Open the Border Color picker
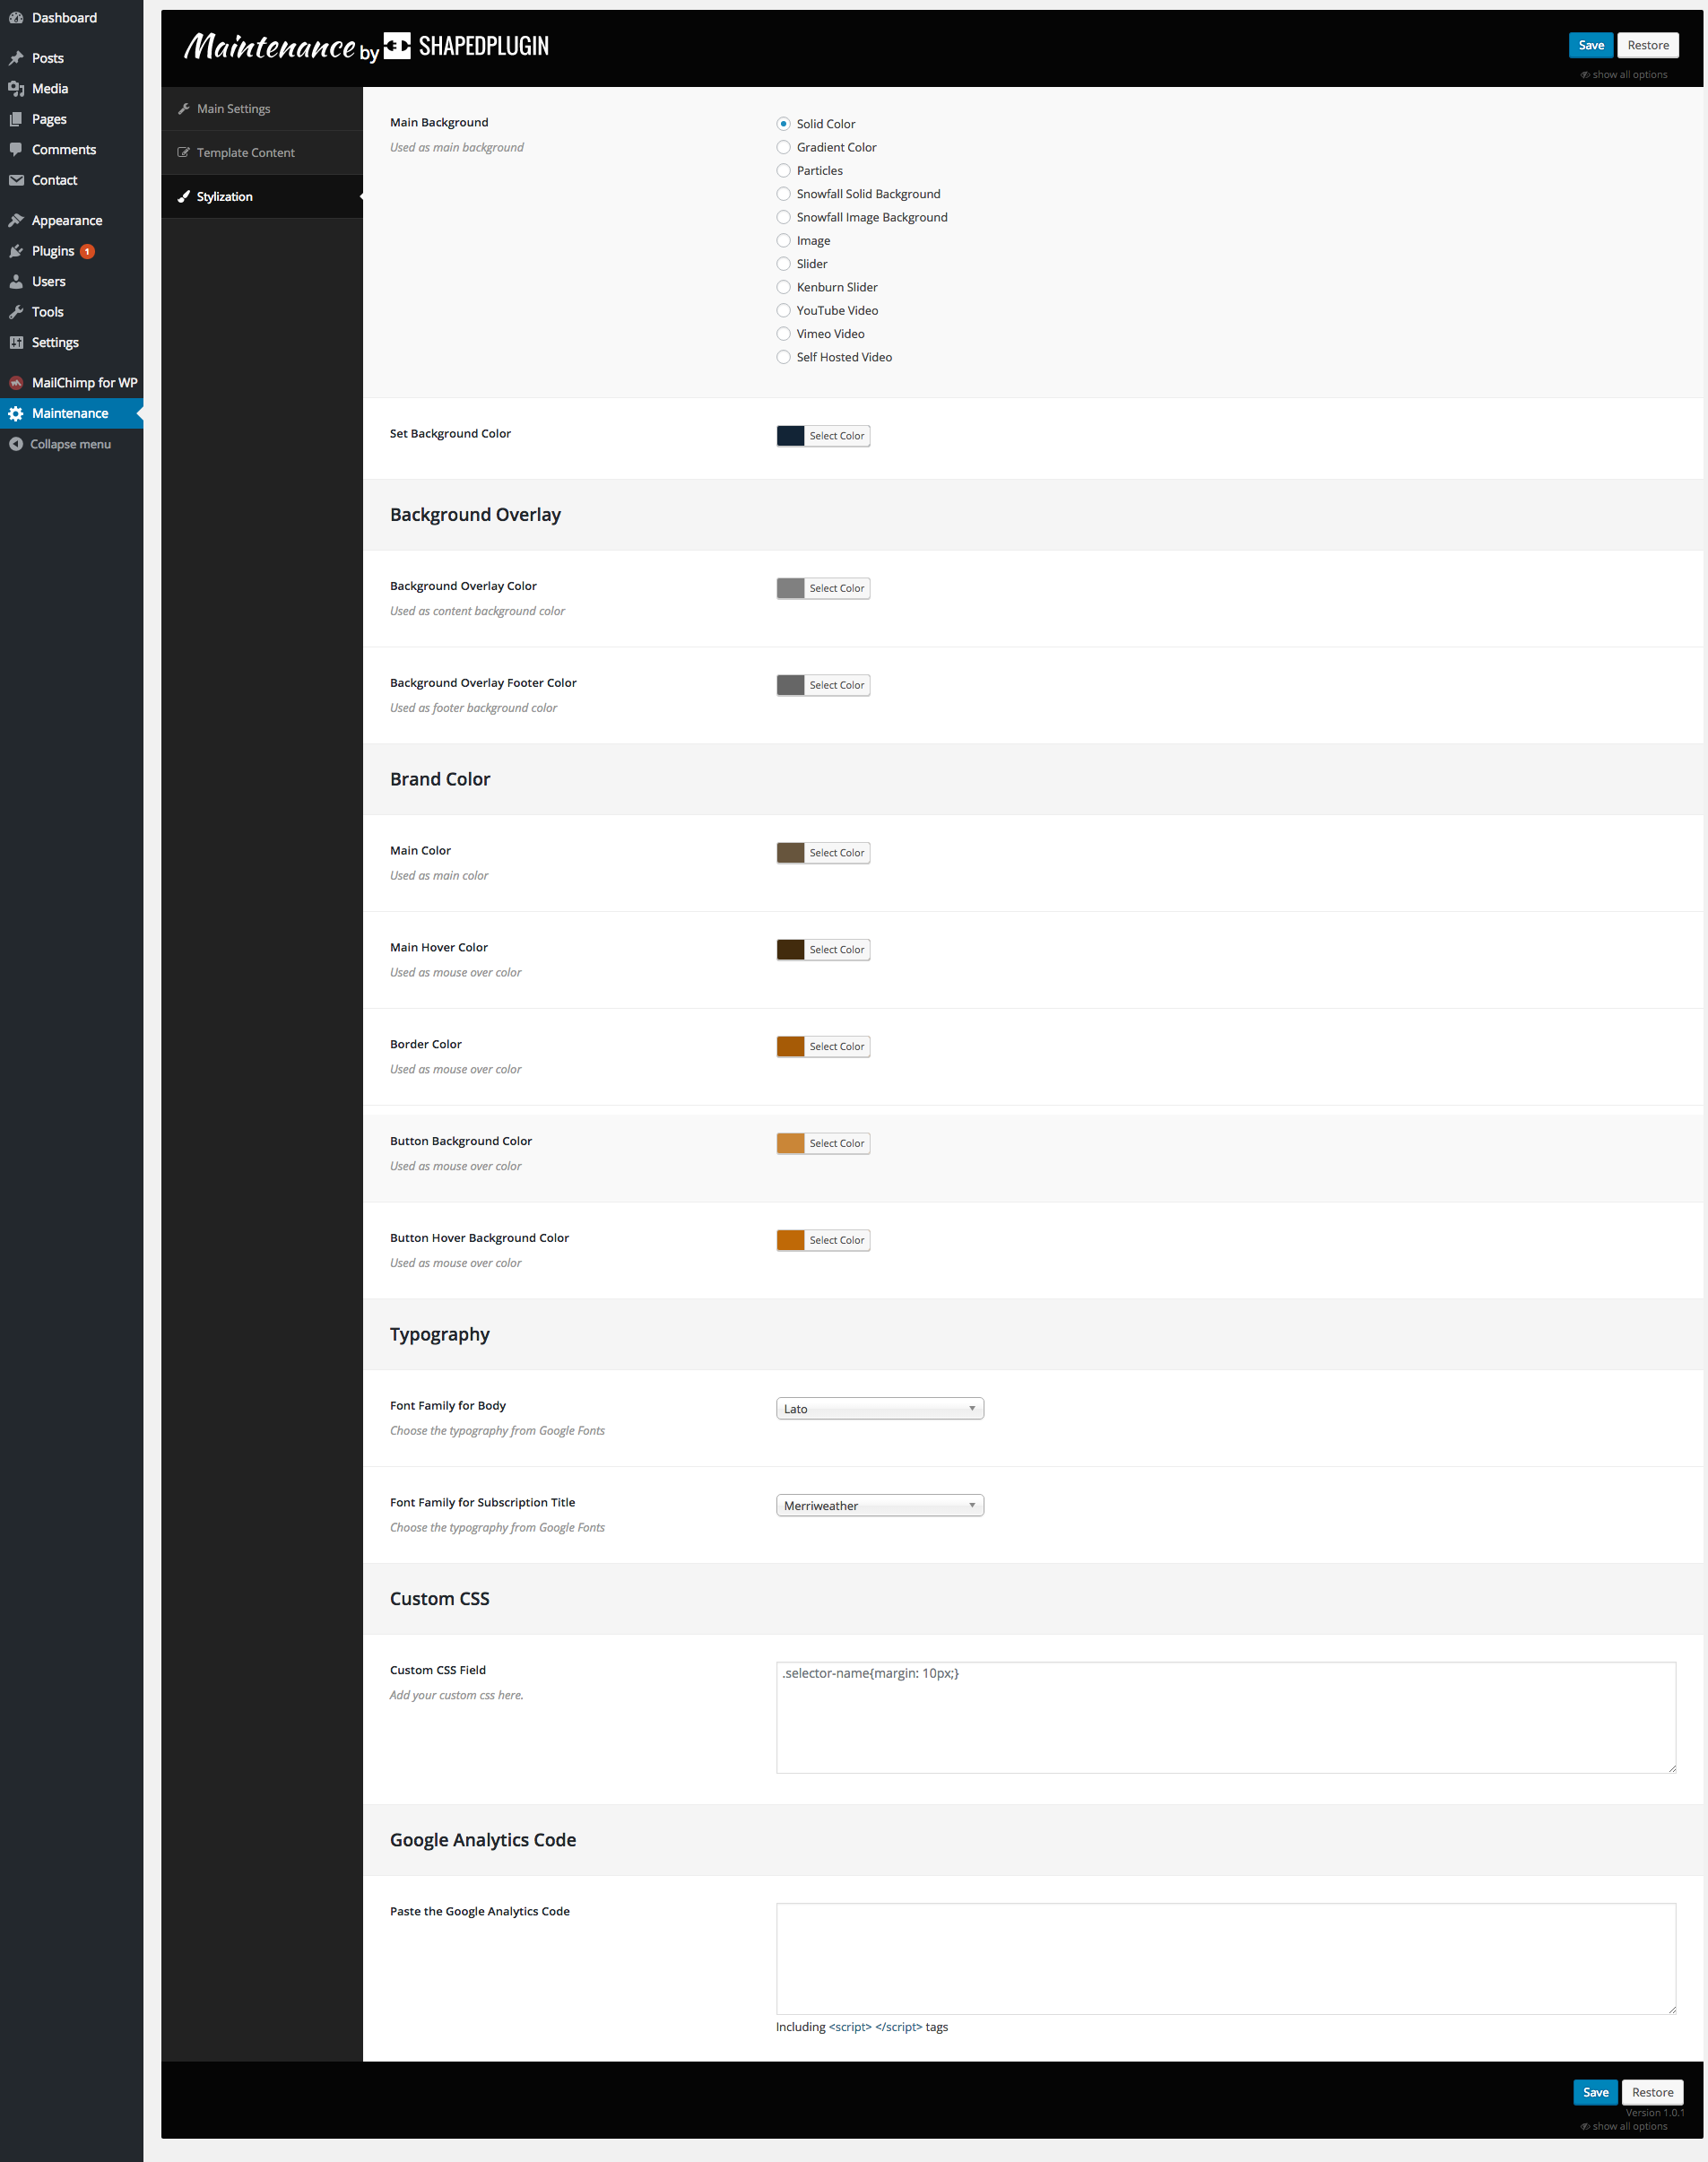The height and width of the screenshot is (2162, 1708). pyautogui.click(x=824, y=1047)
